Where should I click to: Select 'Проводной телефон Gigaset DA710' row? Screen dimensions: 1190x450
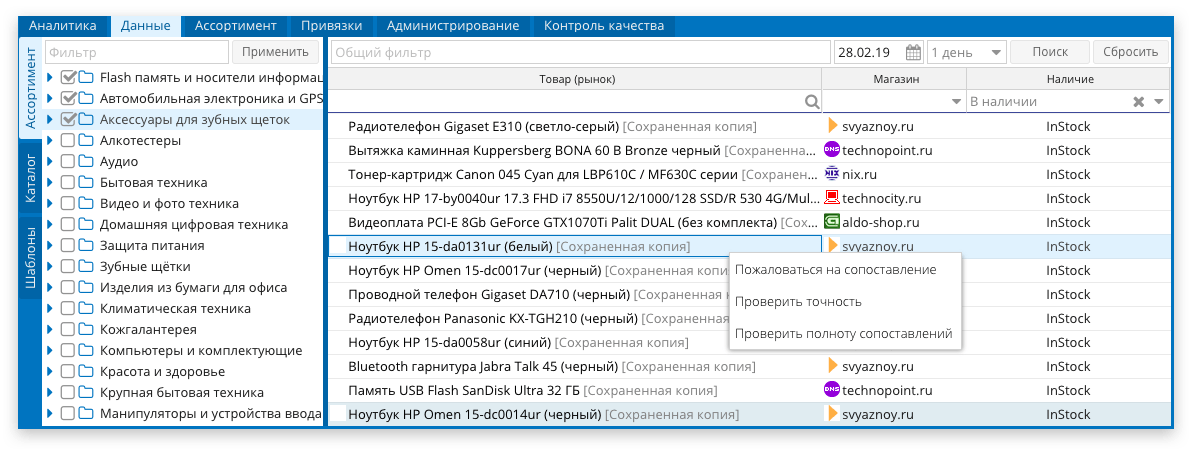(749, 294)
